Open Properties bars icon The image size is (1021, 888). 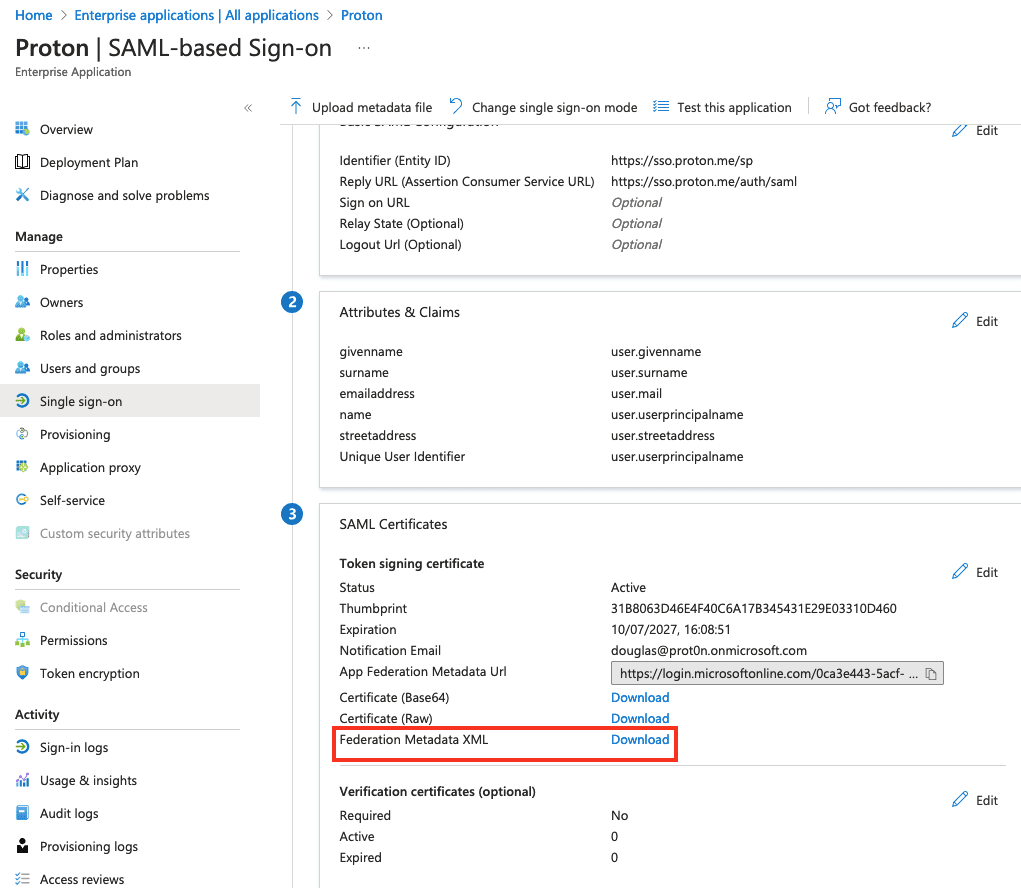[22, 269]
